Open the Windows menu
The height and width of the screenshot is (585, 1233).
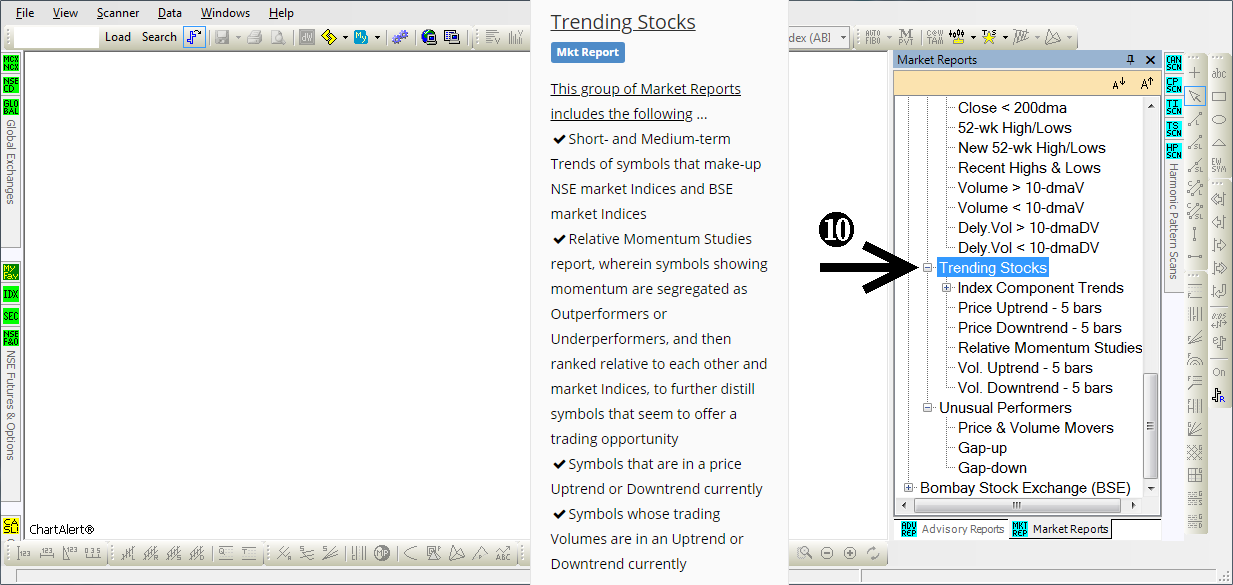coord(226,13)
